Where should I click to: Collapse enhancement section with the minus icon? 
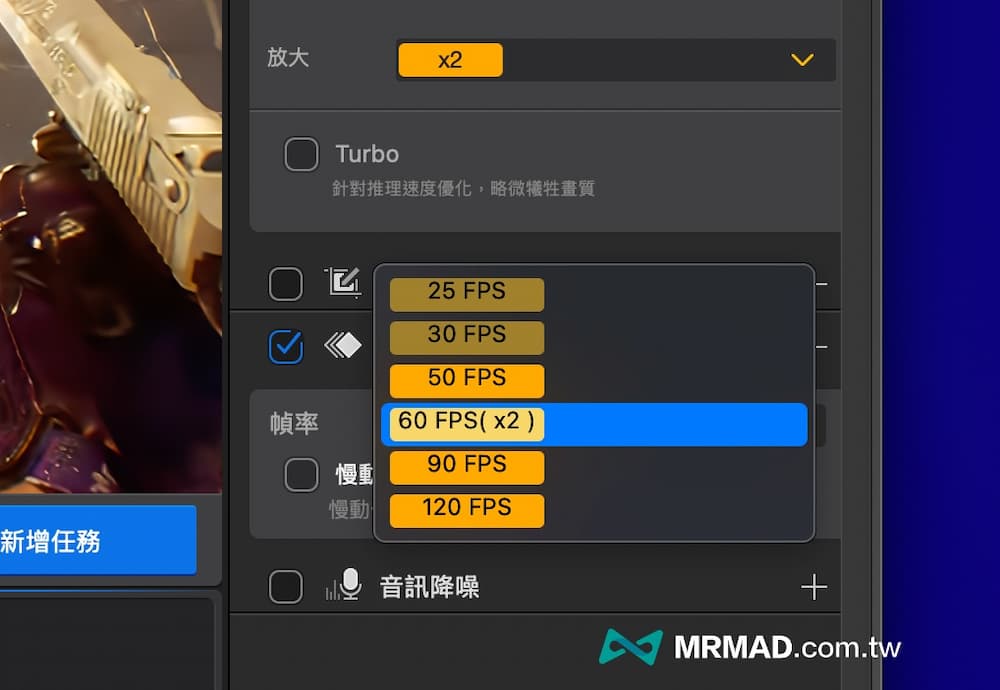[x=821, y=284]
